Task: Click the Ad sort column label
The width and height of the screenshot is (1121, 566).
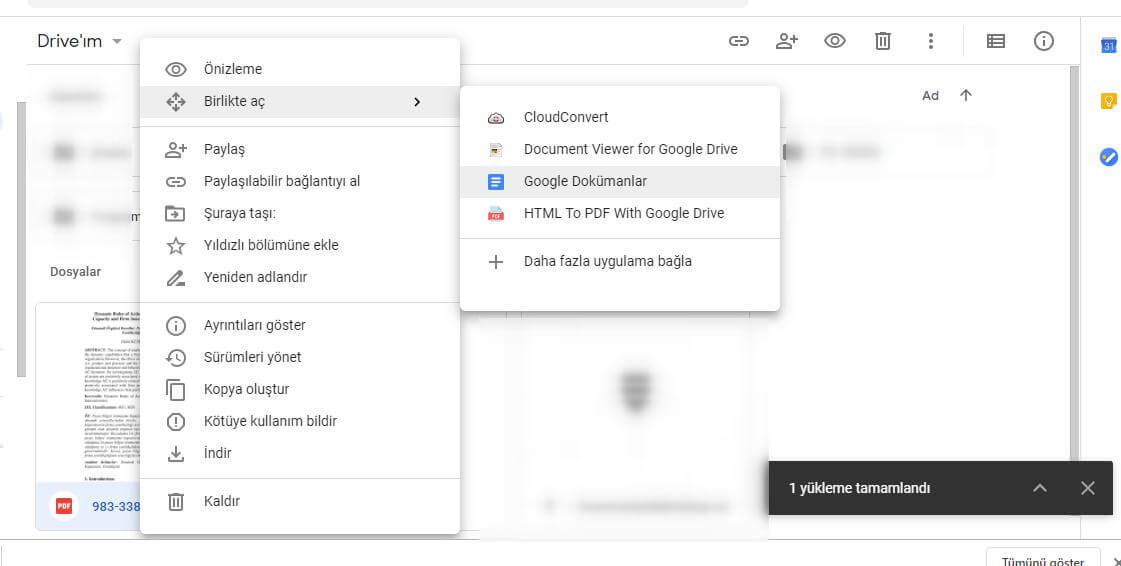Action: coord(930,96)
